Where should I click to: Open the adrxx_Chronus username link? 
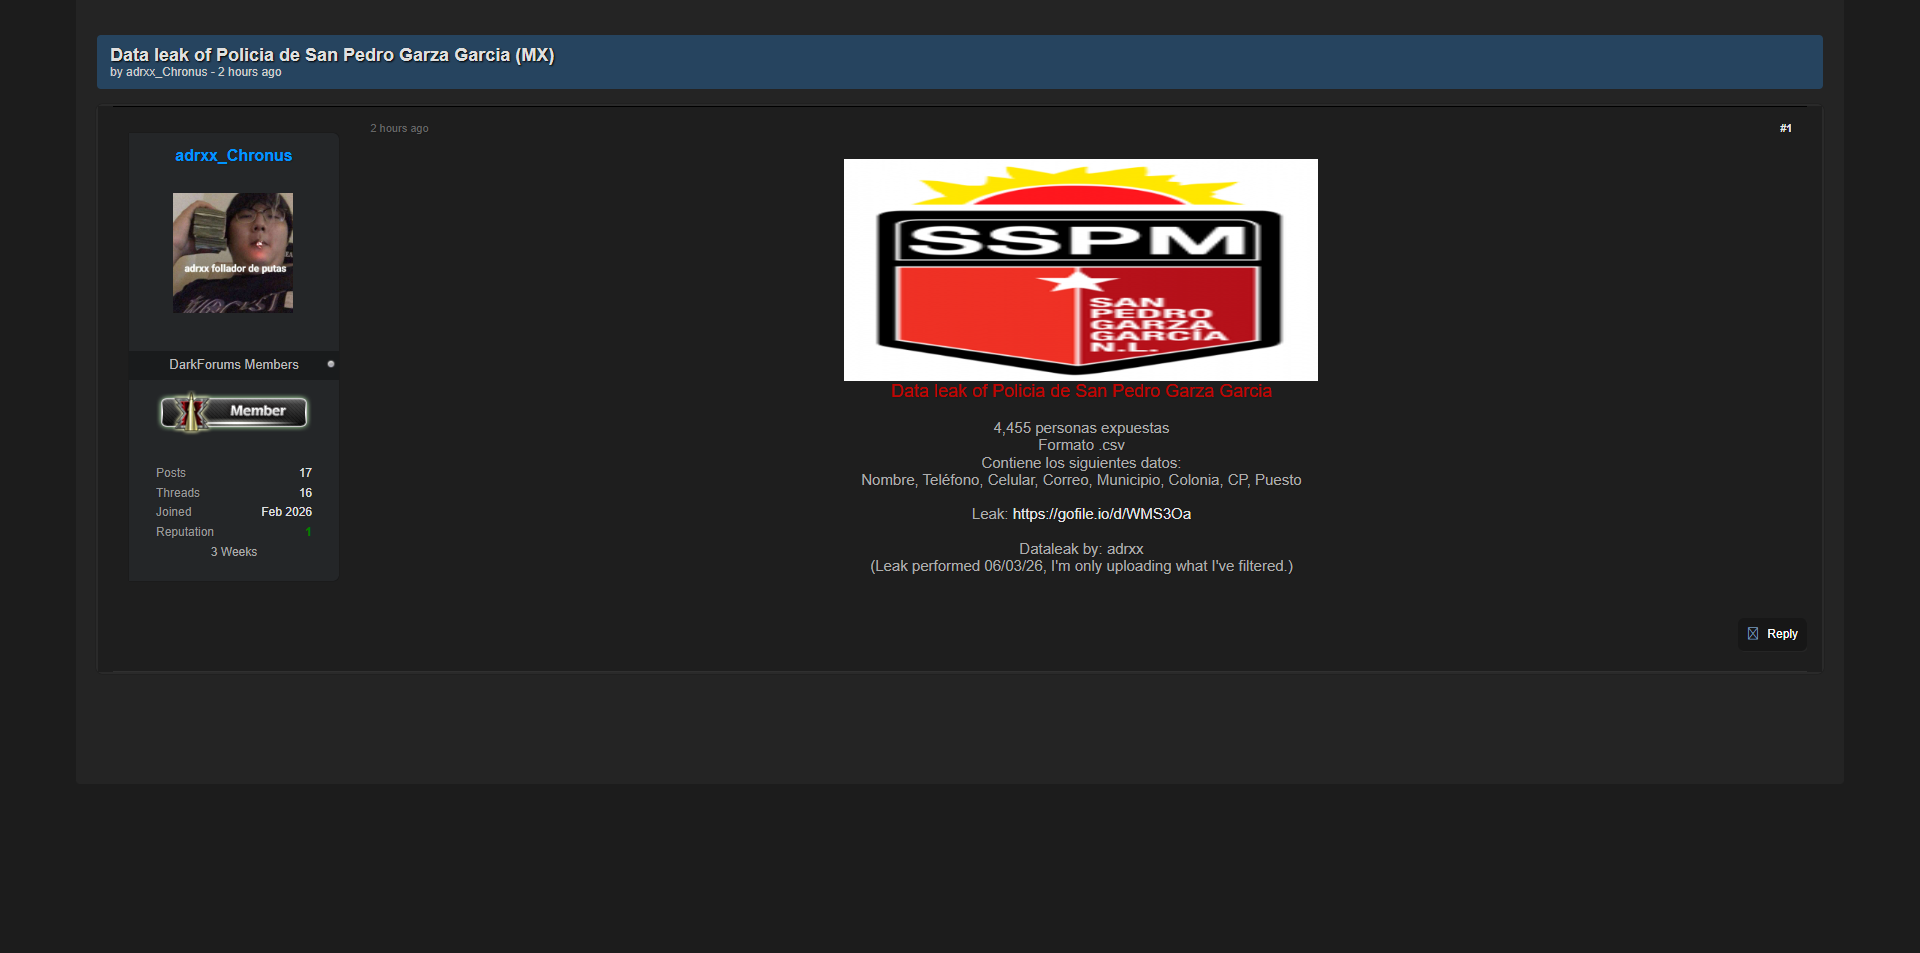point(233,156)
